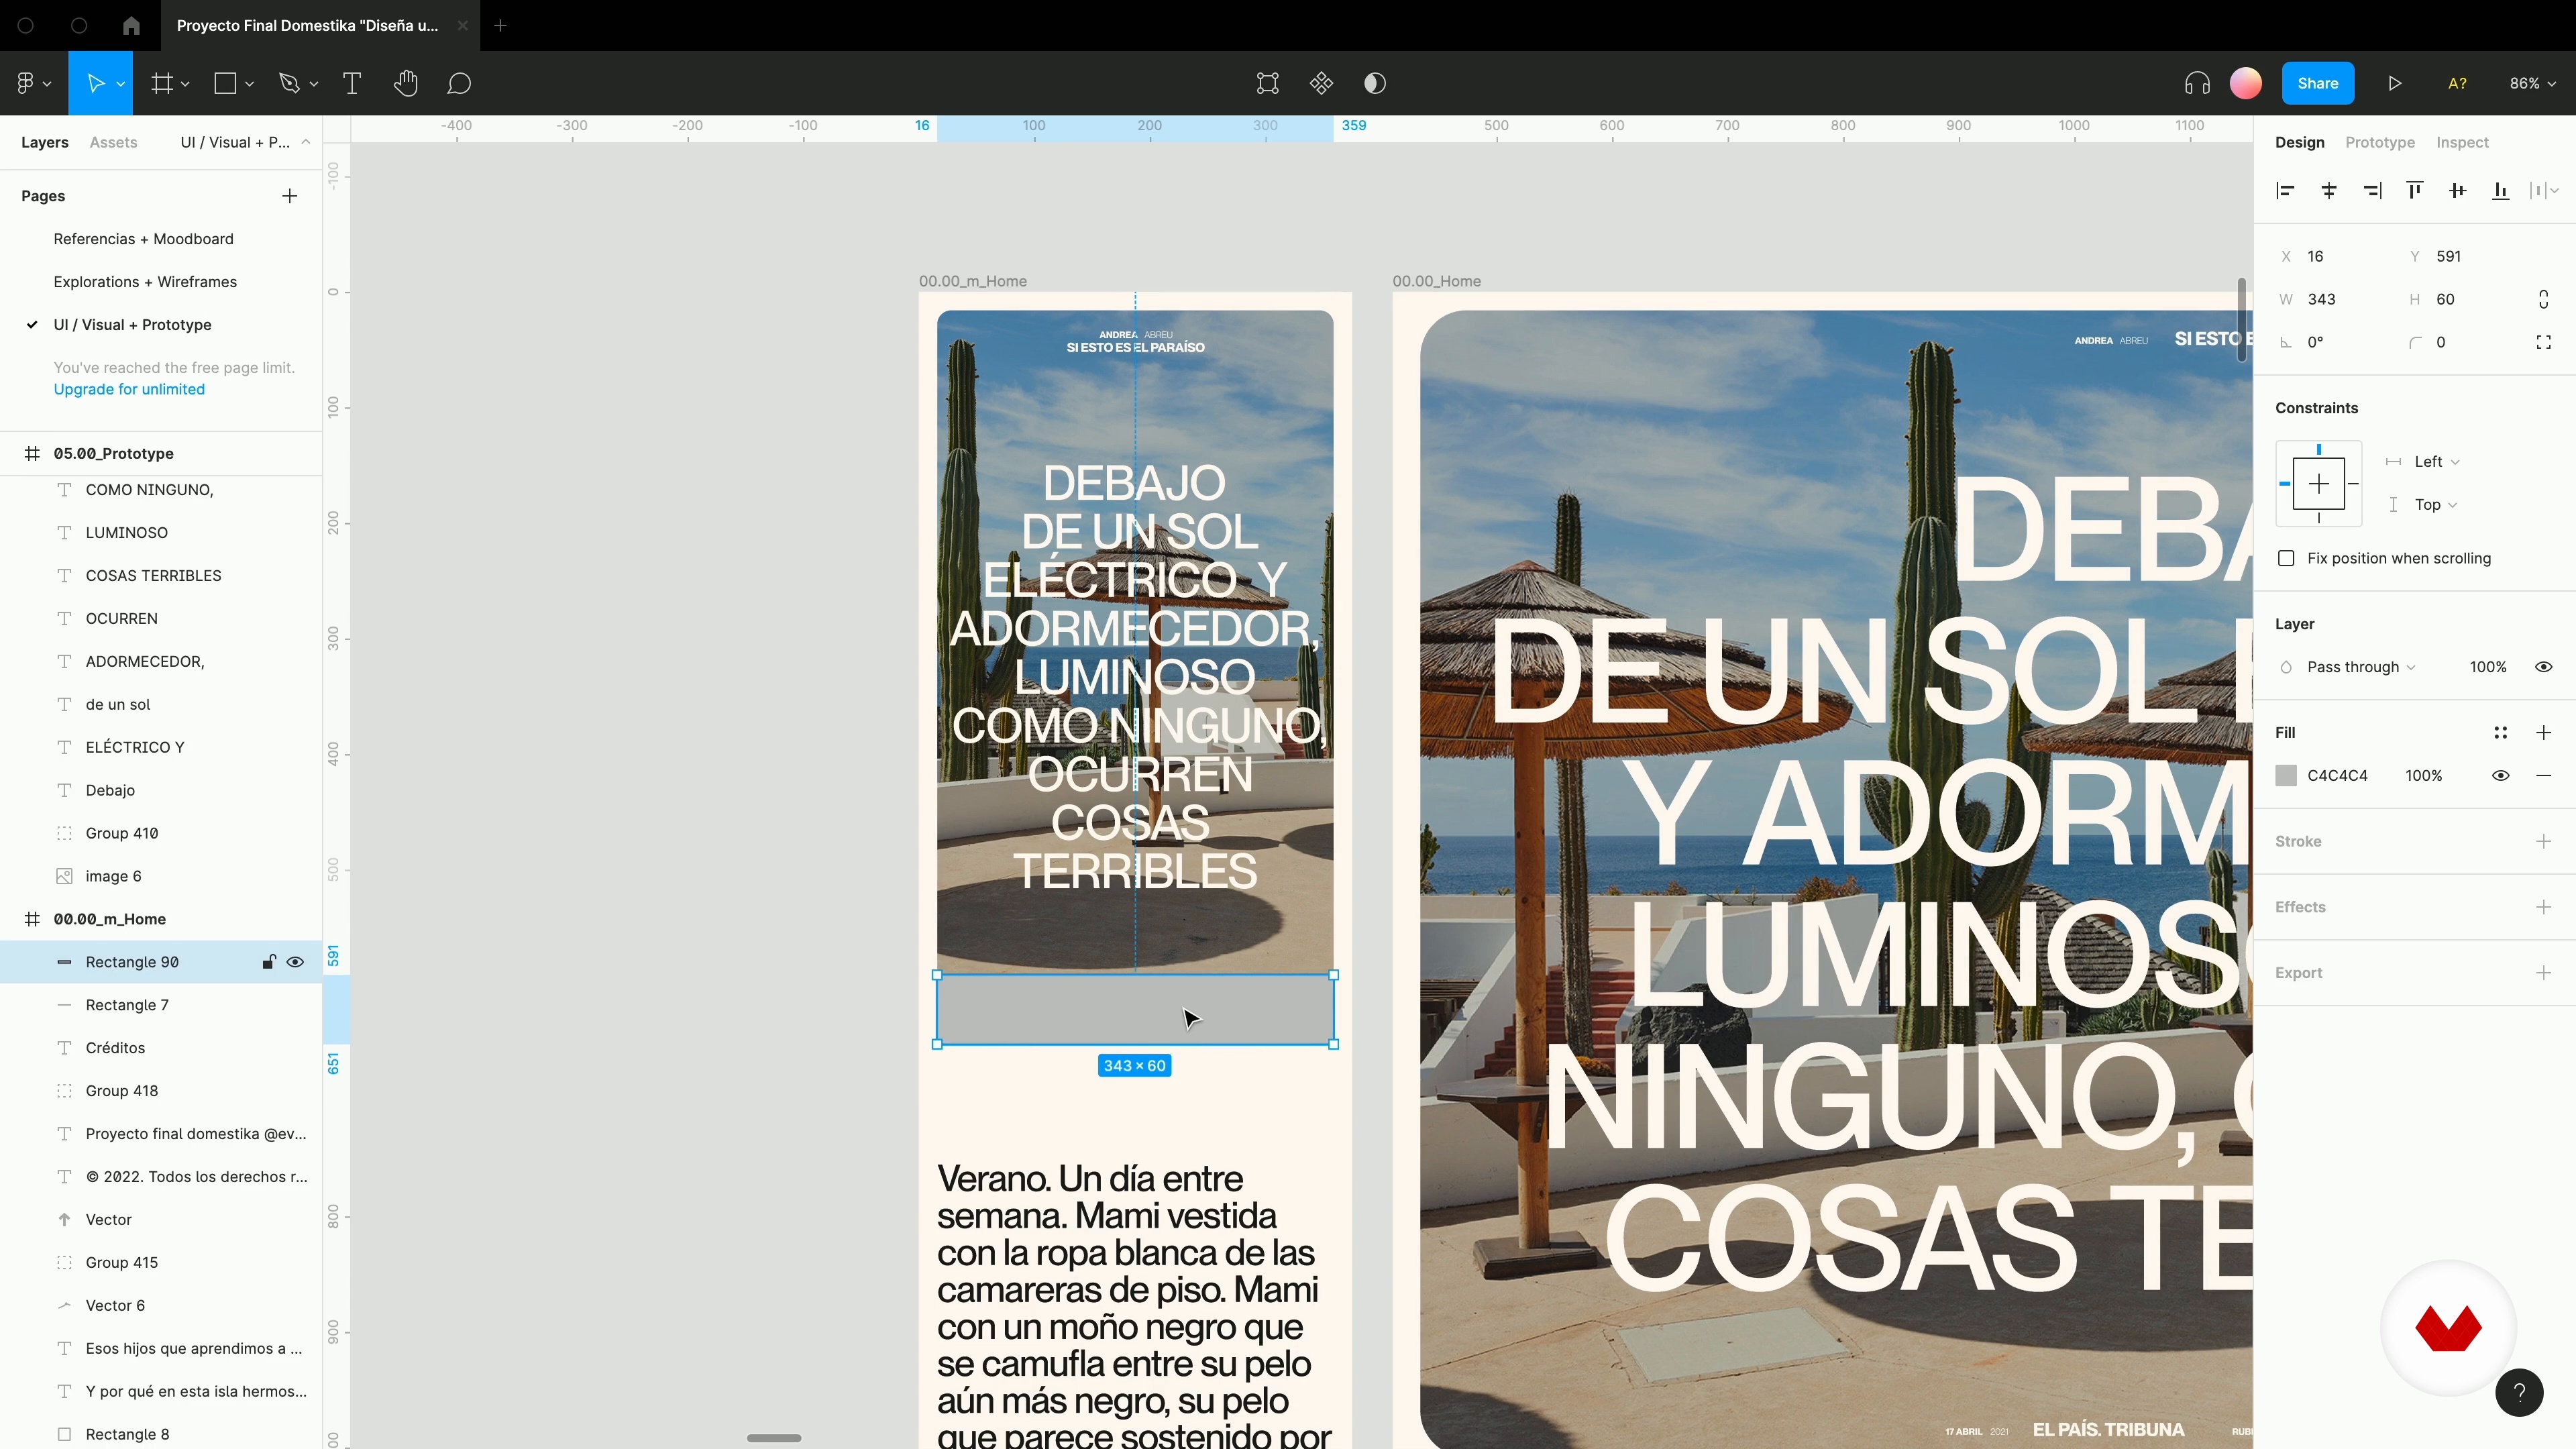2576x1449 pixels.
Task: Toggle constrain proportions link icon
Action: pos(2544,299)
